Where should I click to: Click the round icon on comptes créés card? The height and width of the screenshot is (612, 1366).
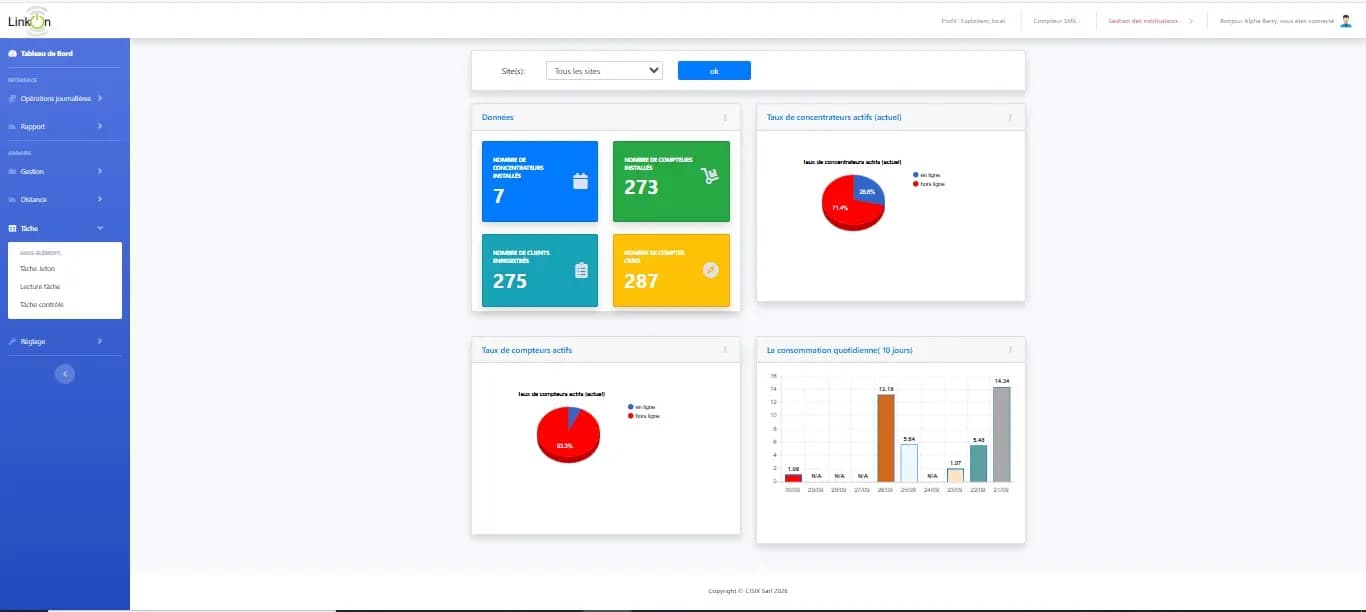point(711,269)
